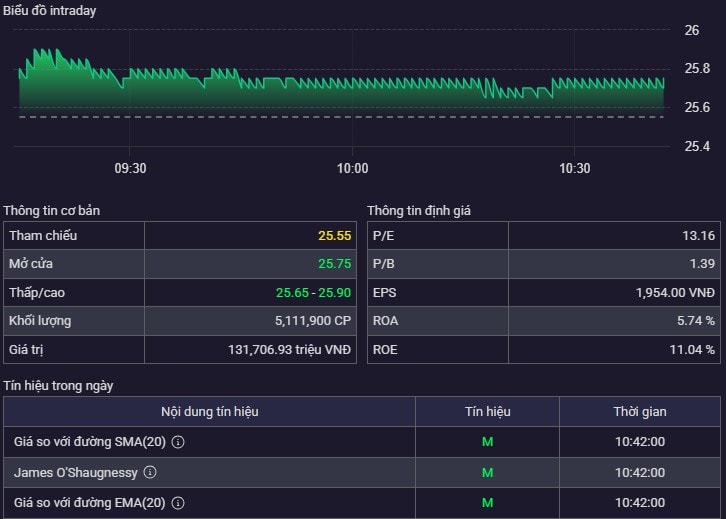Click the M signal in the SMA(20) row
This screenshot has width=726, height=519.
(x=488, y=442)
